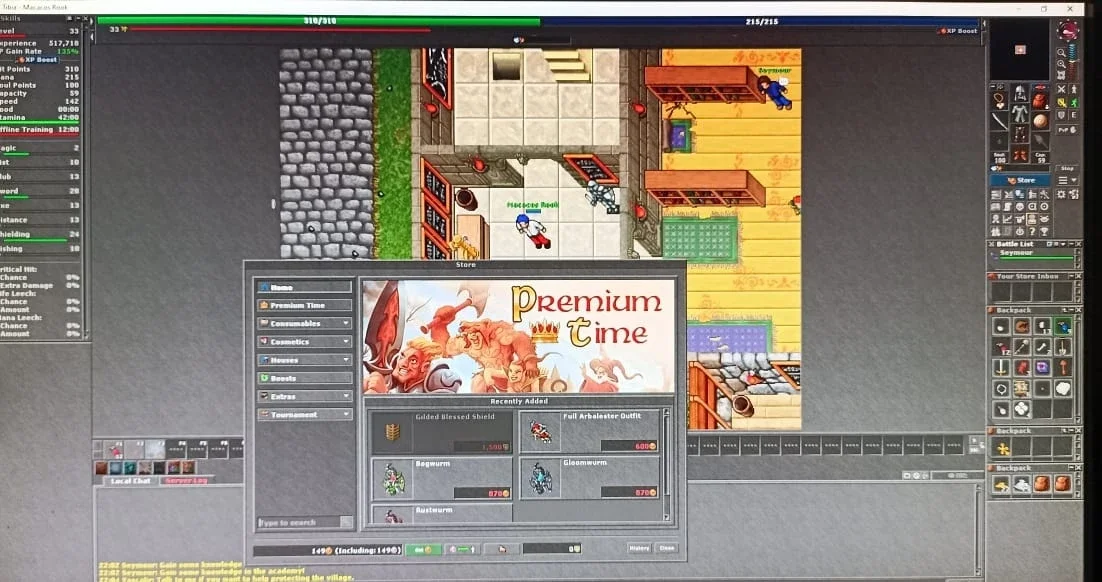This screenshot has height=582, width=1102.
Task: Click the analytics graph icon in sidebar
Action: 1008,219
